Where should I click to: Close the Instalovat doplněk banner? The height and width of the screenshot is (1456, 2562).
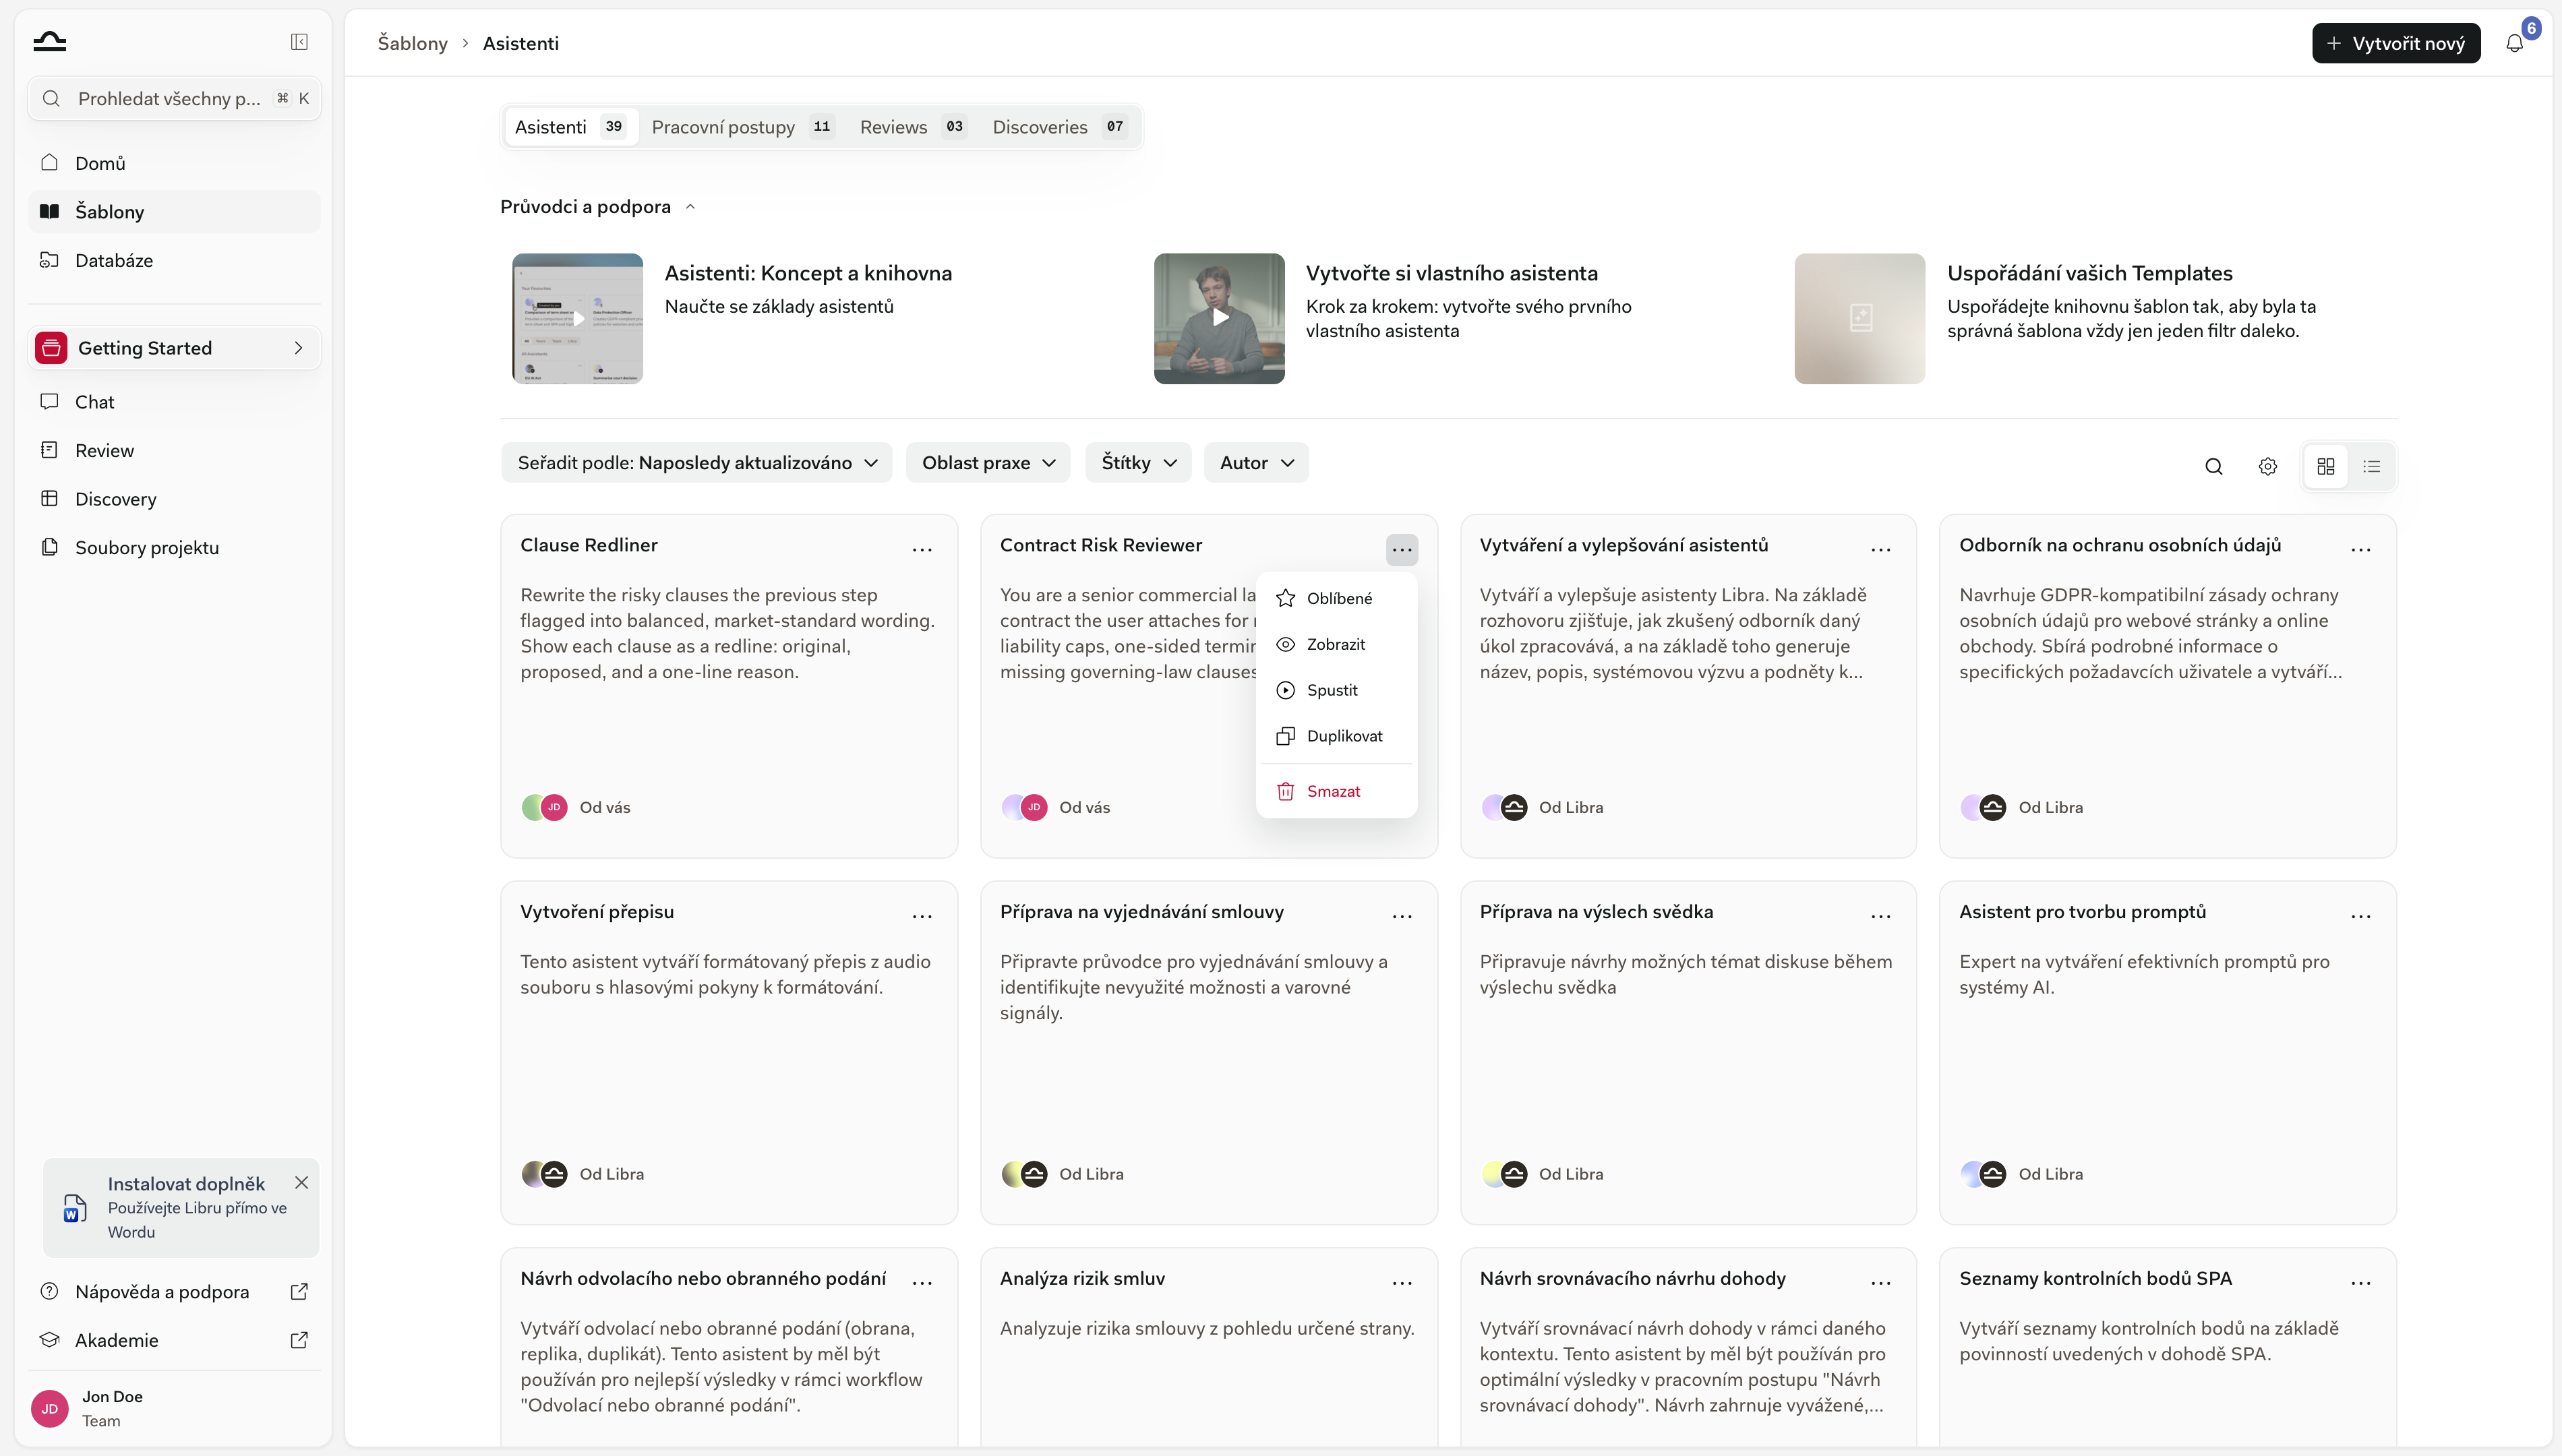pyautogui.click(x=301, y=1182)
